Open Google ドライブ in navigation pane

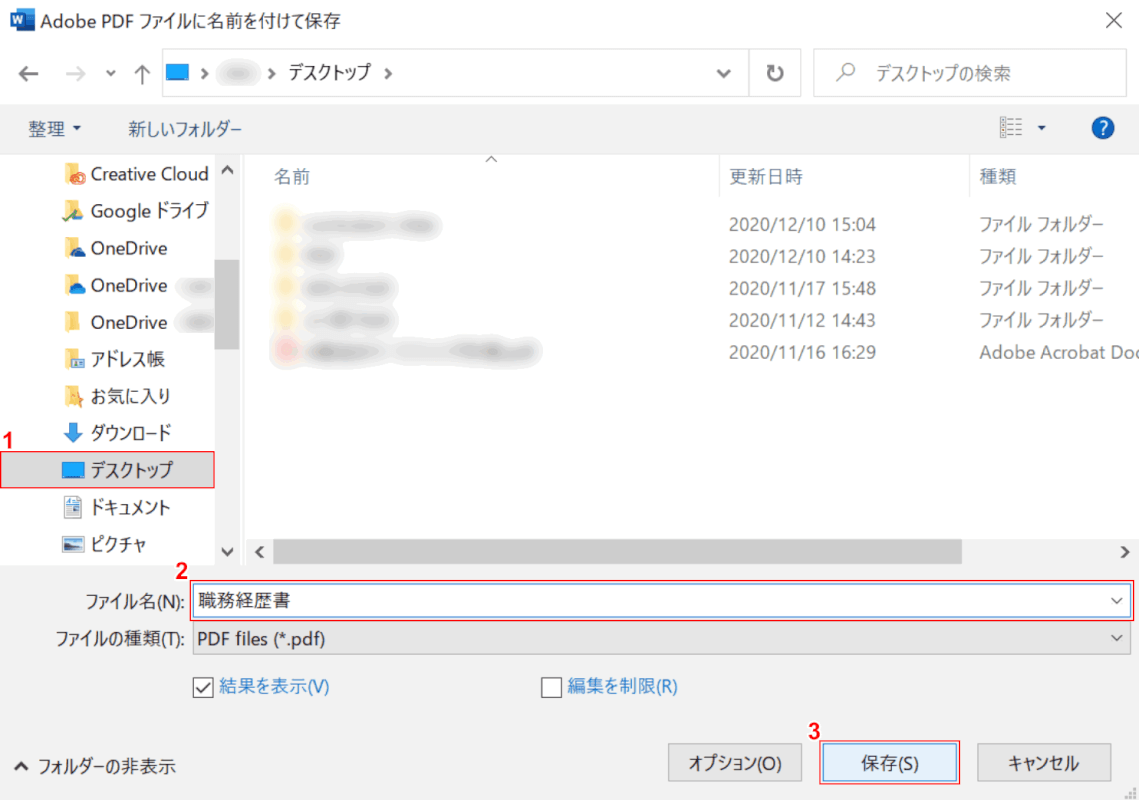(x=148, y=211)
